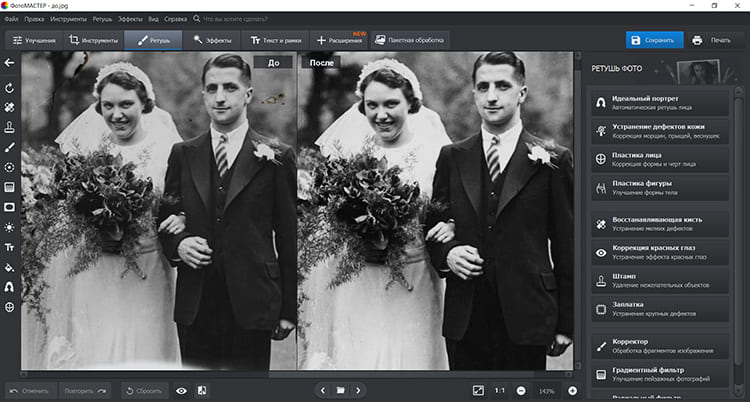The height and width of the screenshot is (402, 750).
Task: Choose the paint bucket fill sidebar icon
Action: (x=9, y=267)
